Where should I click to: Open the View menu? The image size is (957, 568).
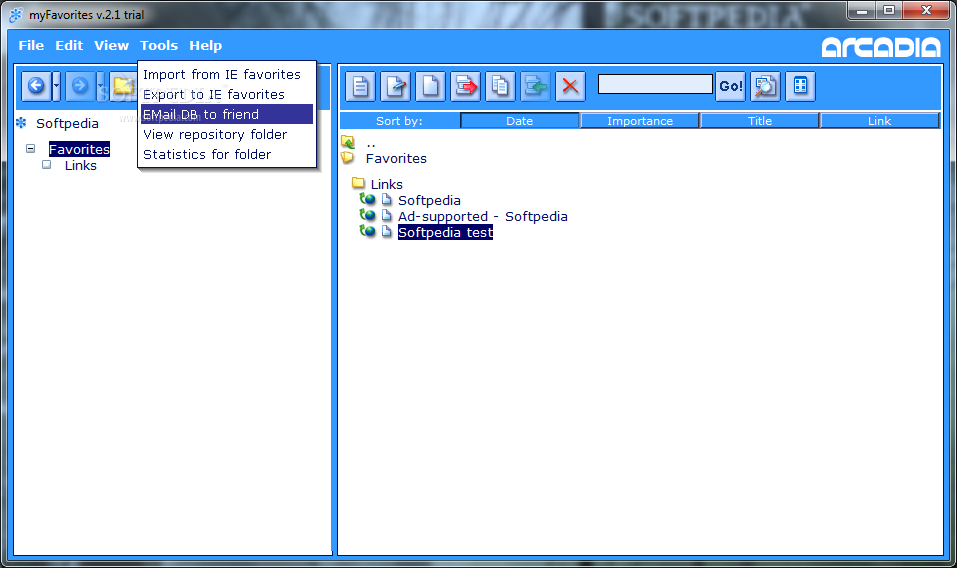111,46
